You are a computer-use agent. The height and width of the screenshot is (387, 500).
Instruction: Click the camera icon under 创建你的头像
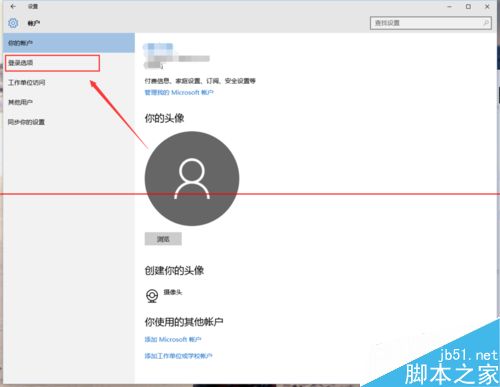(x=152, y=296)
